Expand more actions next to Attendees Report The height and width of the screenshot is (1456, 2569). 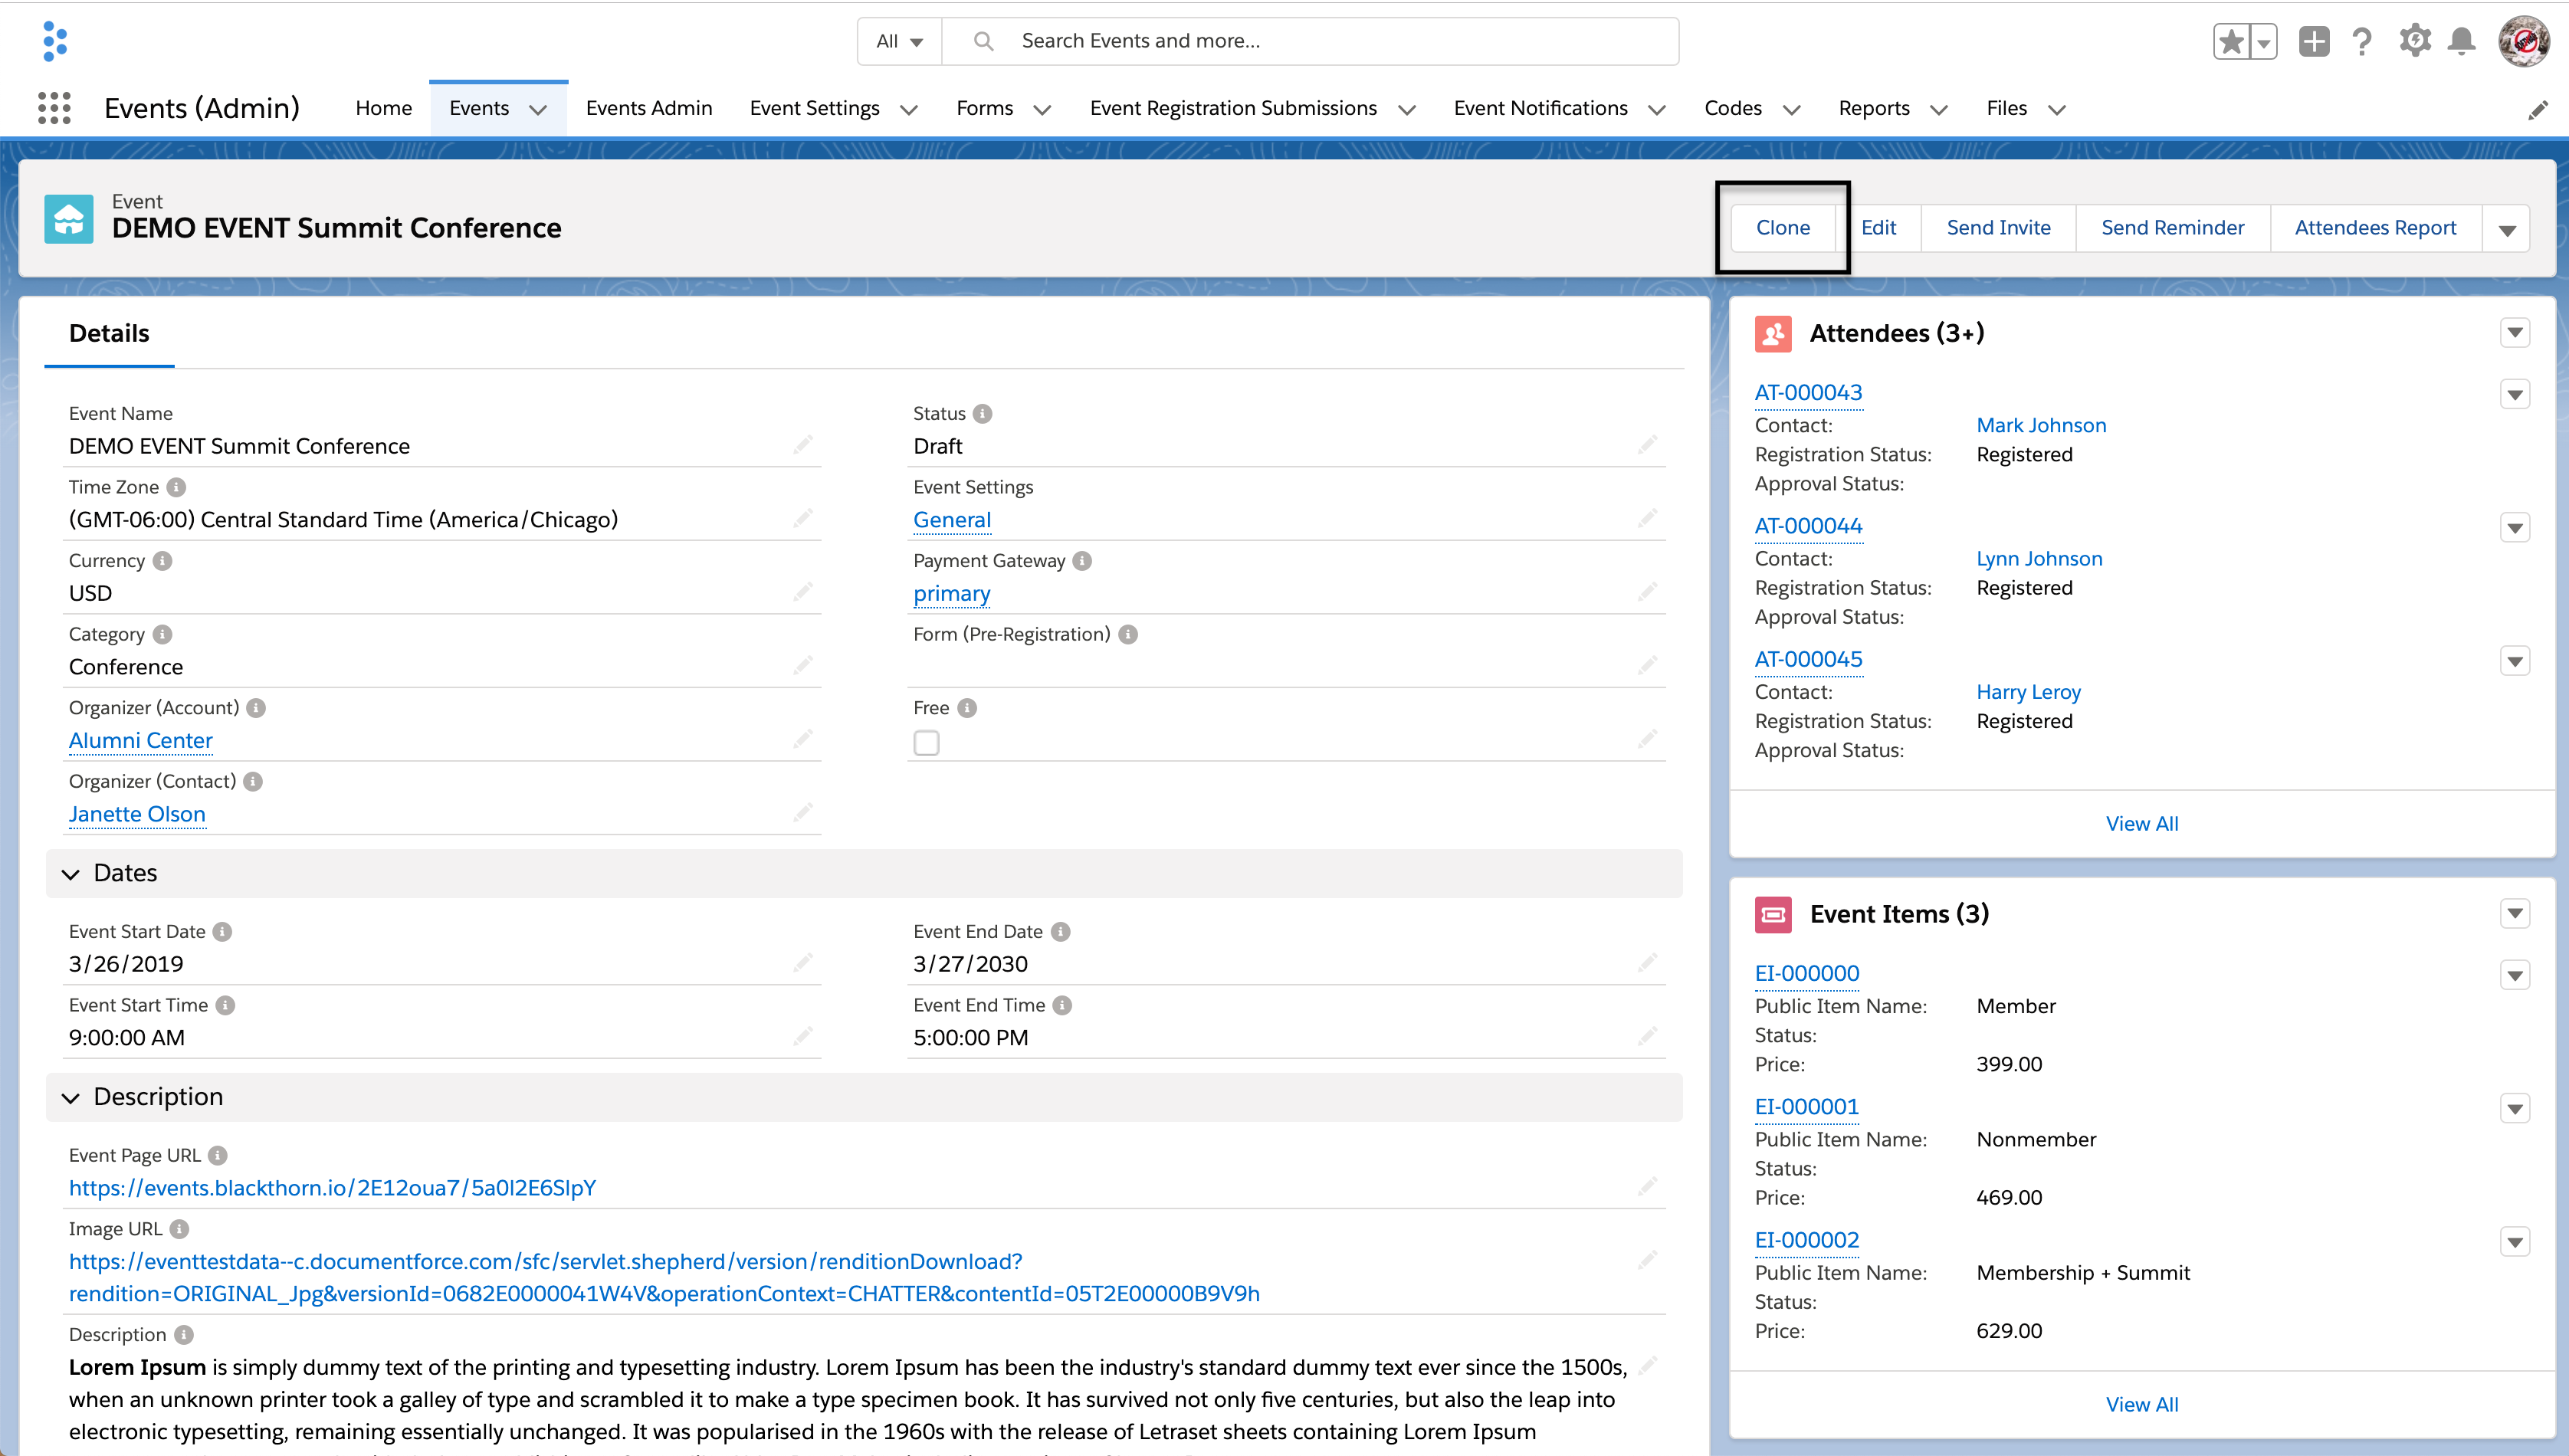[x=2506, y=230]
